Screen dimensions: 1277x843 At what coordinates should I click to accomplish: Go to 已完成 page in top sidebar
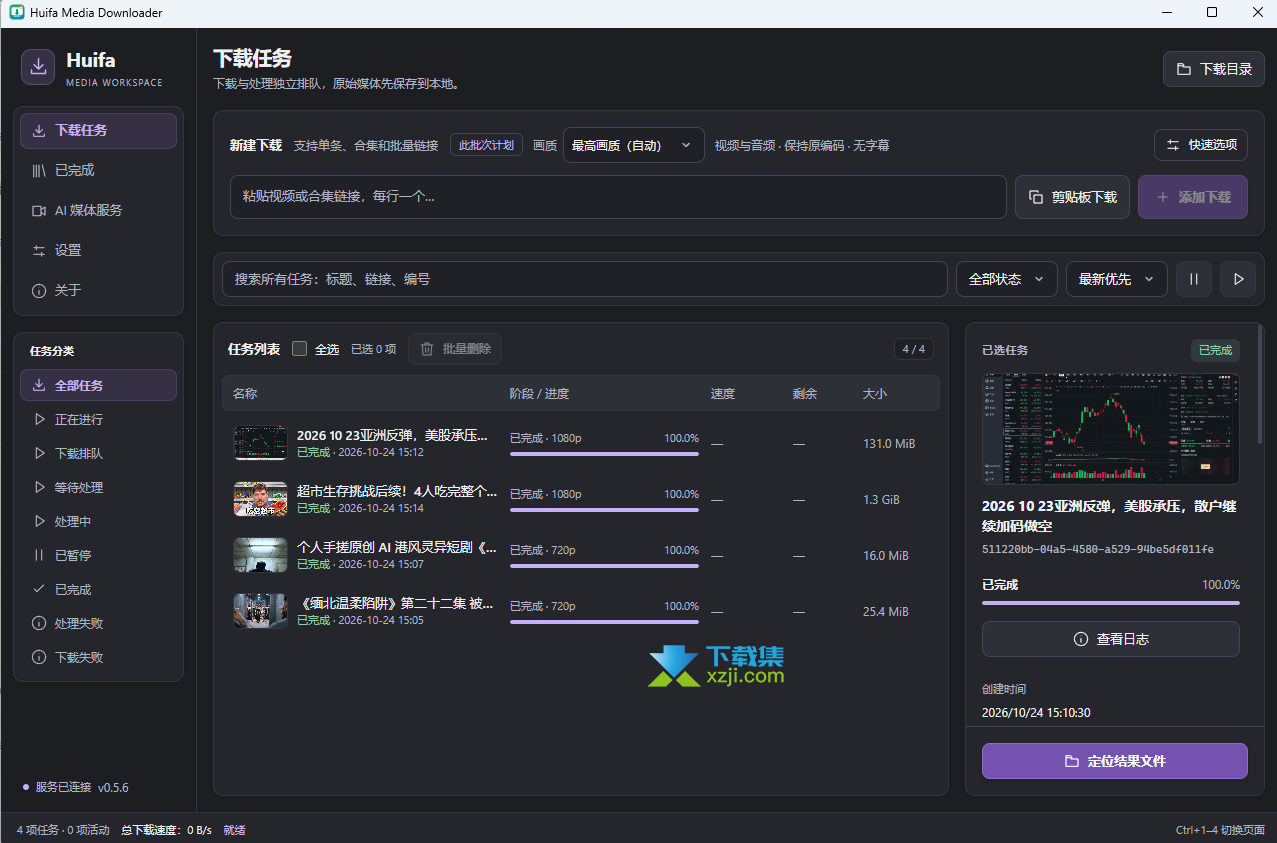point(98,171)
